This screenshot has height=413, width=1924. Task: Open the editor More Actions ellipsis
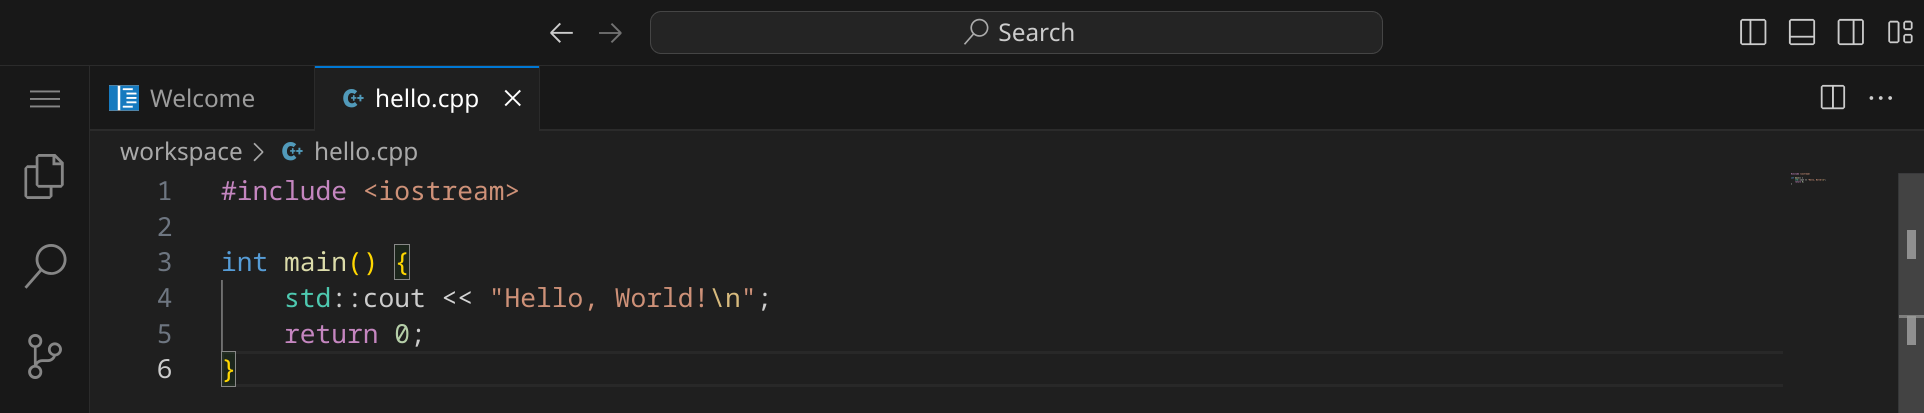coord(1880,98)
